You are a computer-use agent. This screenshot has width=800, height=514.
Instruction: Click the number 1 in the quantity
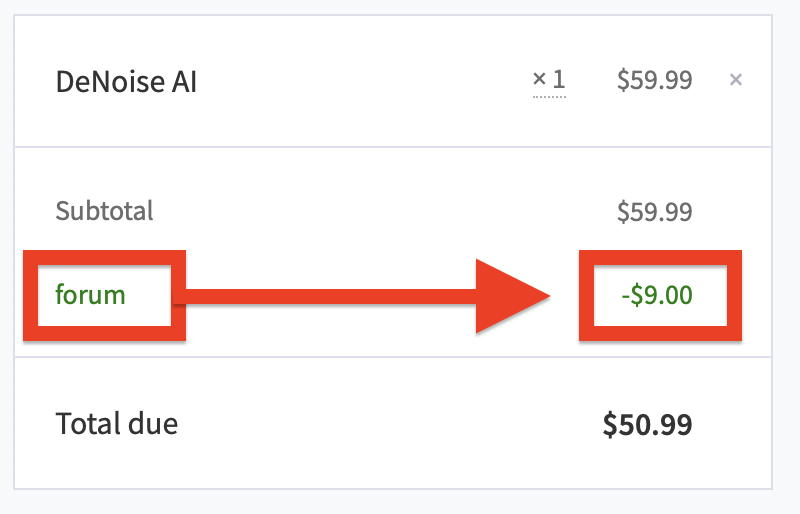pos(559,80)
